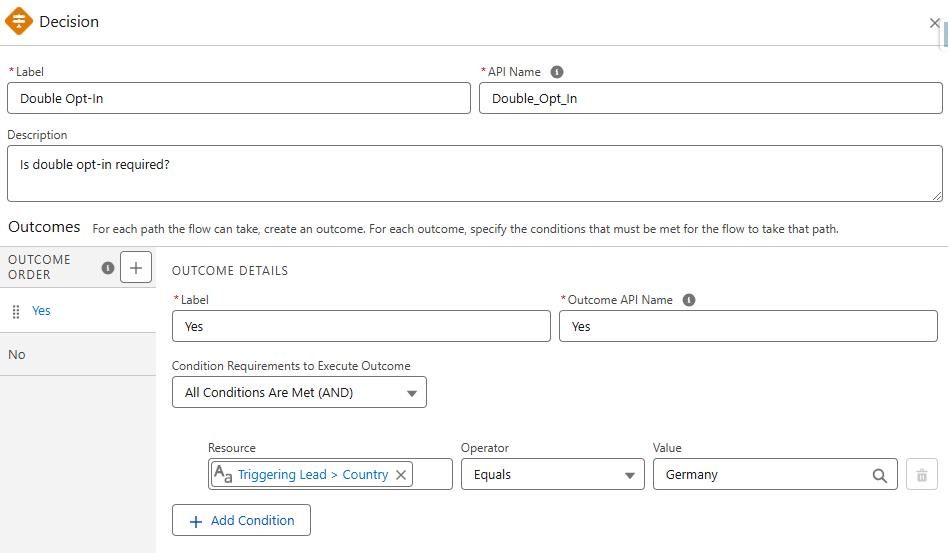Click the trash icon to delete condition
Viewport: 948px width, 553px height.
[x=921, y=475]
